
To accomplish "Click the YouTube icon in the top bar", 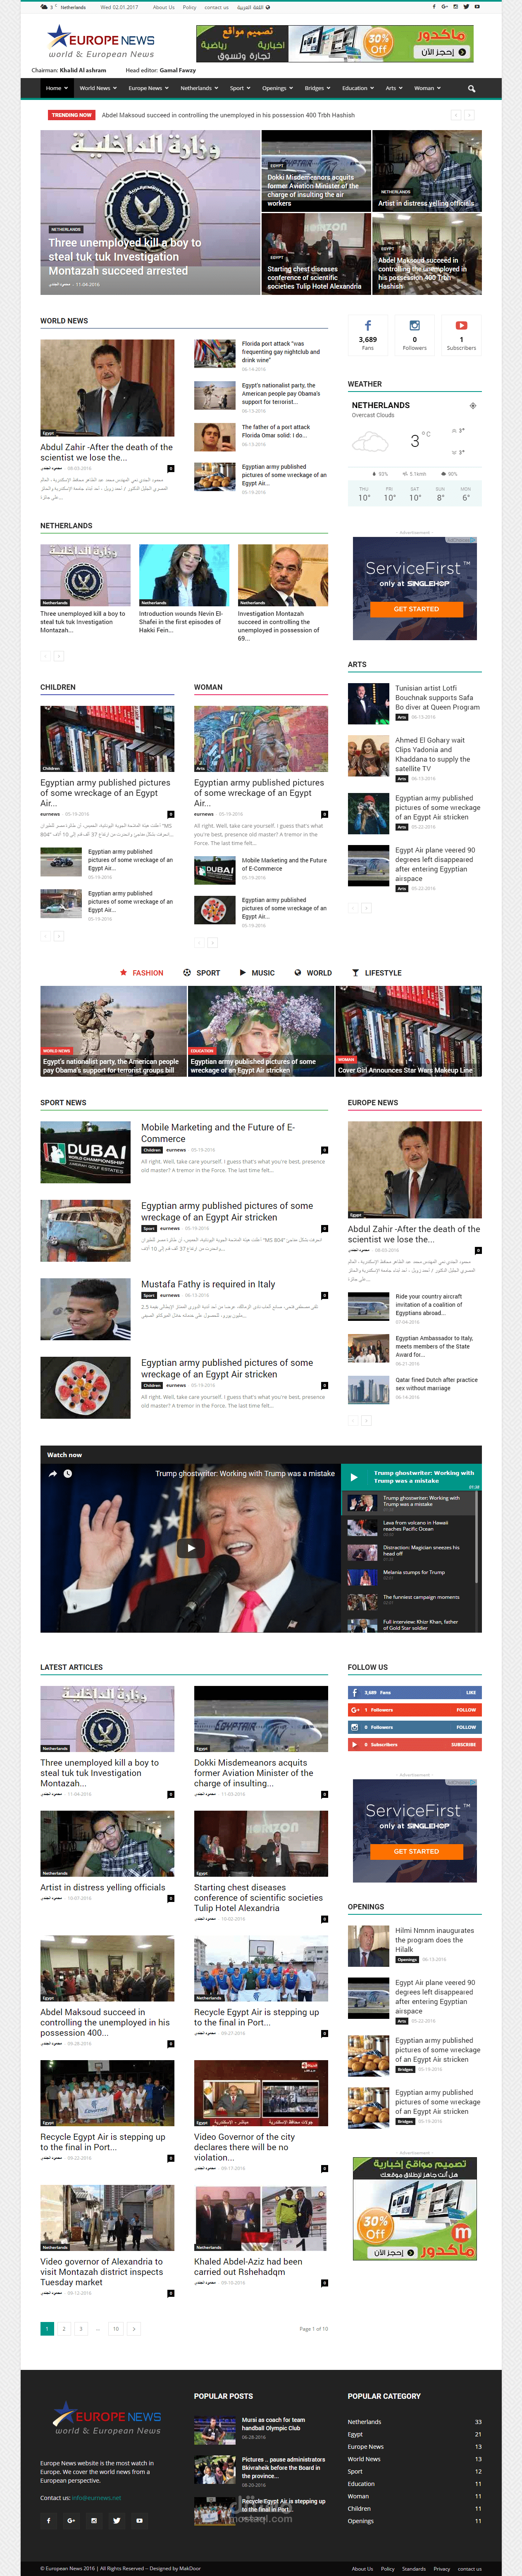I will (x=476, y=7).
